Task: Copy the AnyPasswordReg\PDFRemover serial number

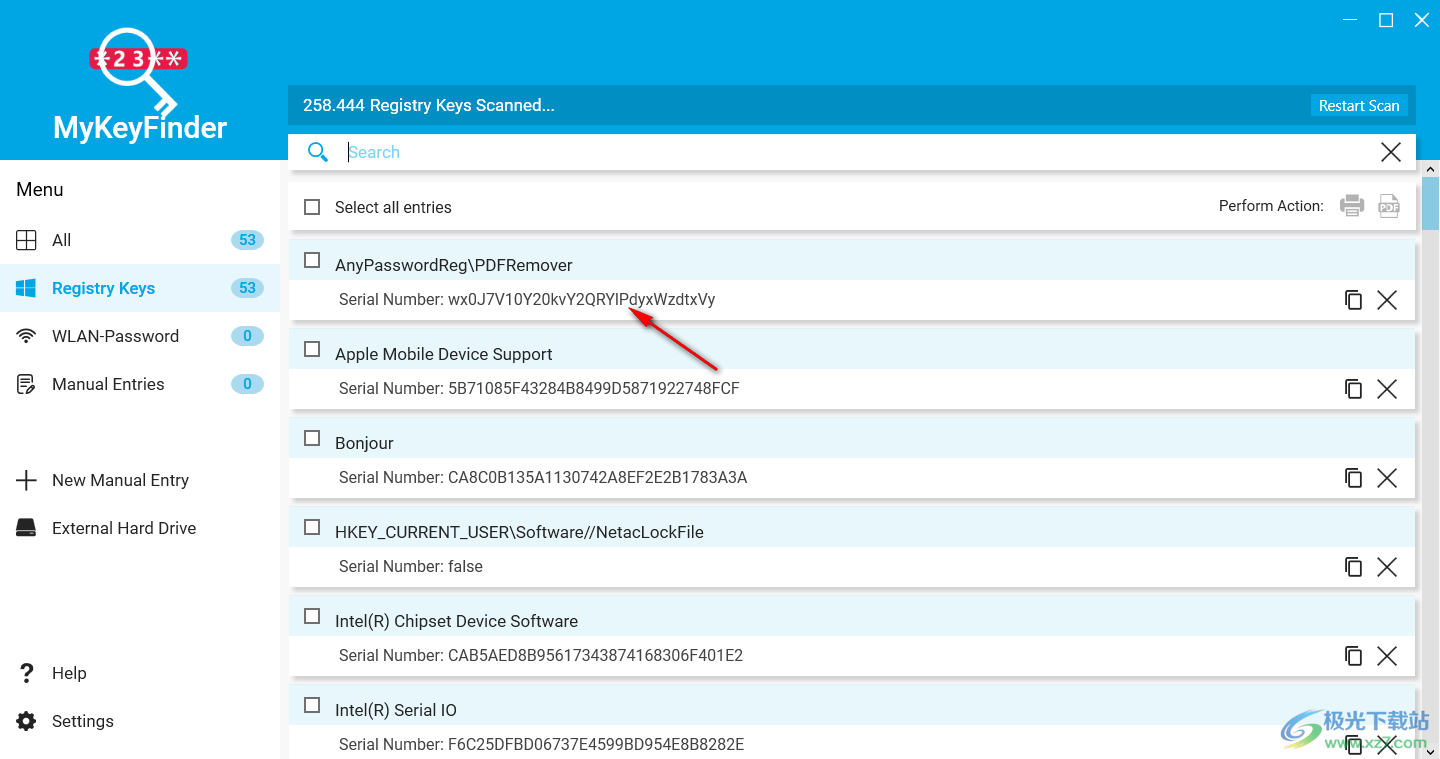Action: pyautogui.click(x=1353, y=300)
